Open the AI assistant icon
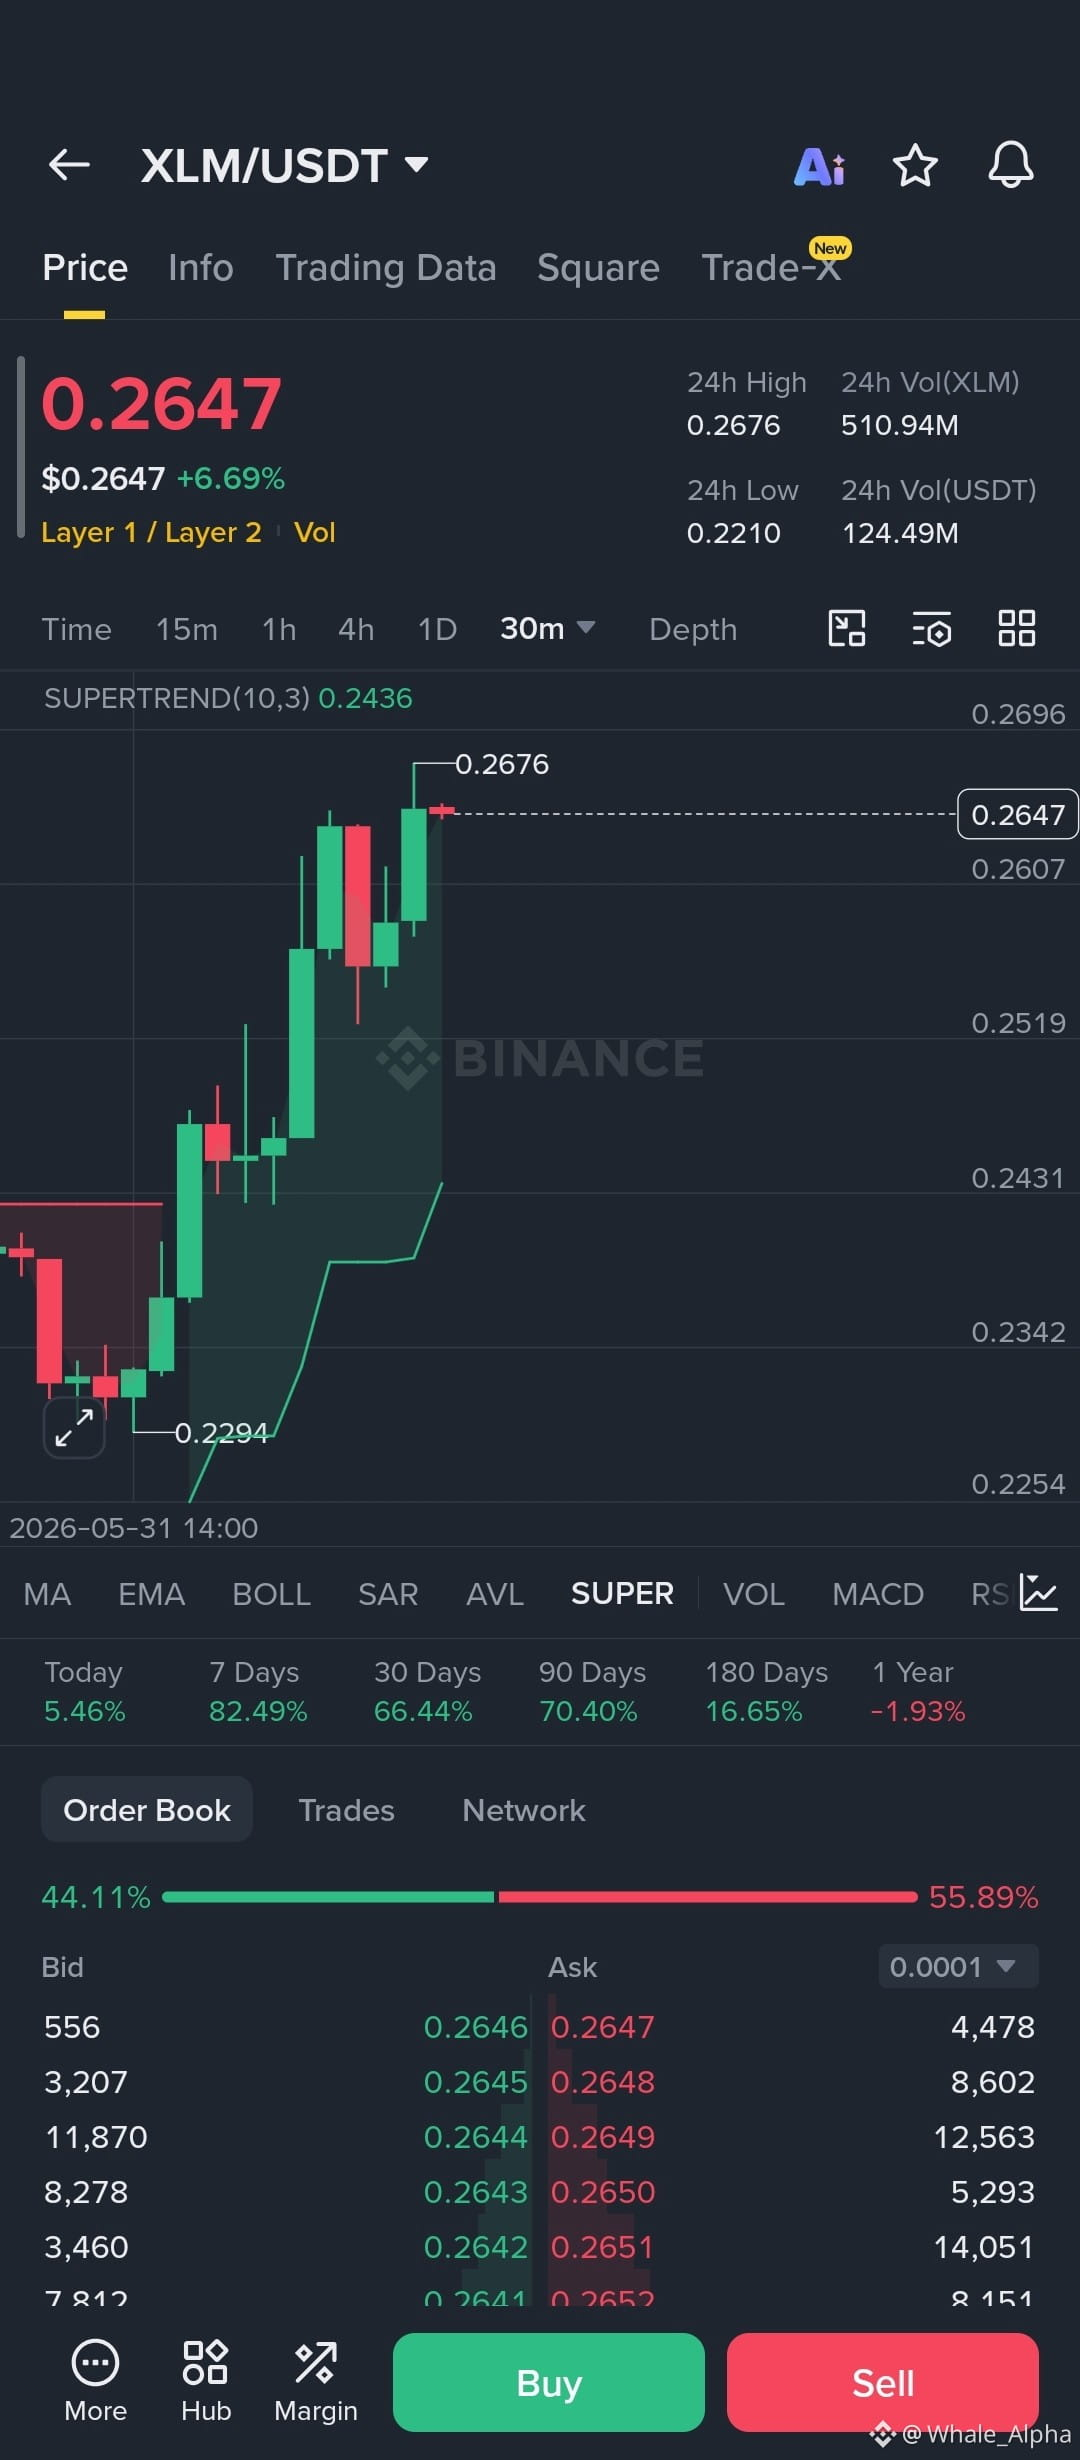Viewport: 1080px width, 2460px height. tap(819, 166)
